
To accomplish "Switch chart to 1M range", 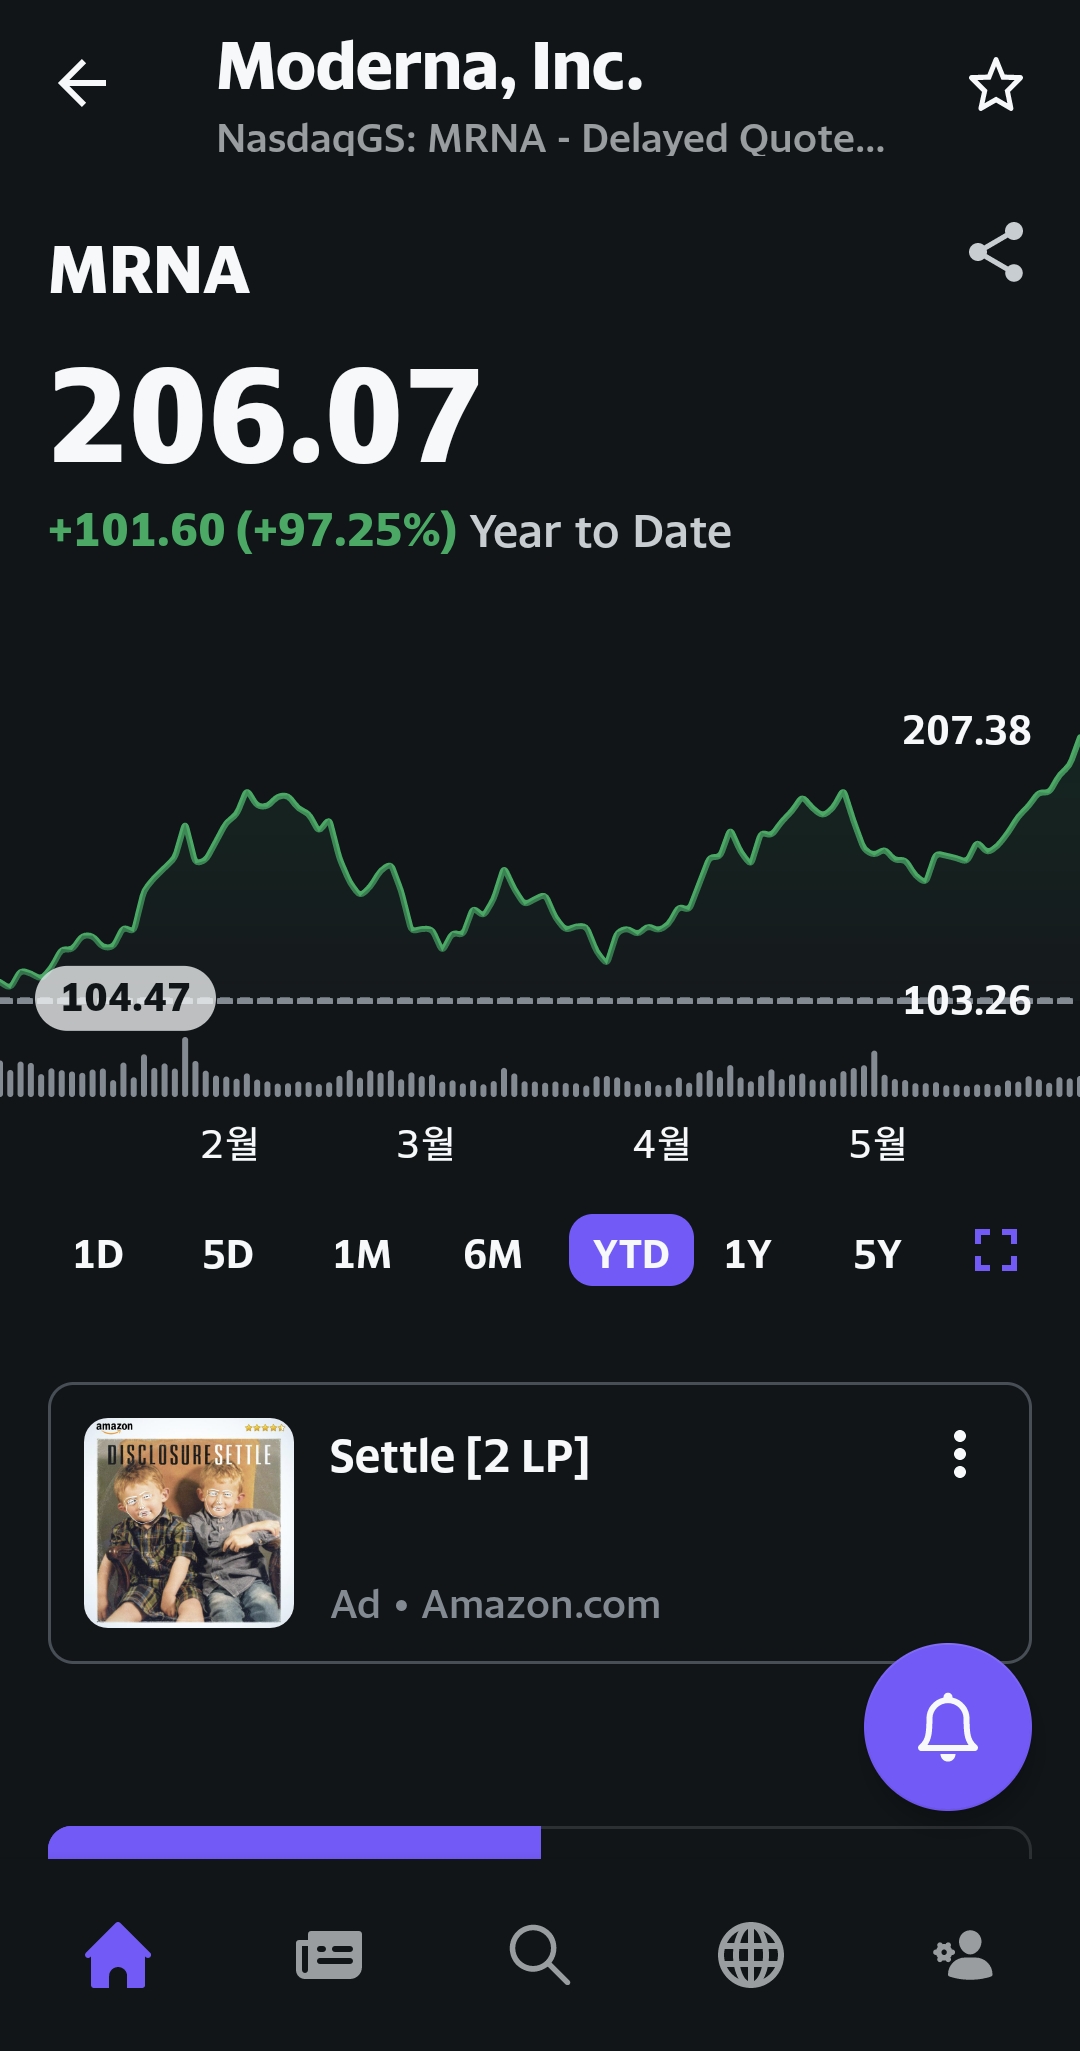I will point(362,1253).
